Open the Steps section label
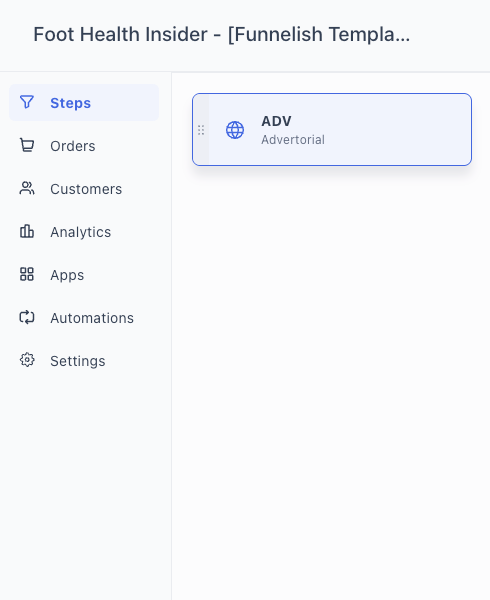 point(71,103)
